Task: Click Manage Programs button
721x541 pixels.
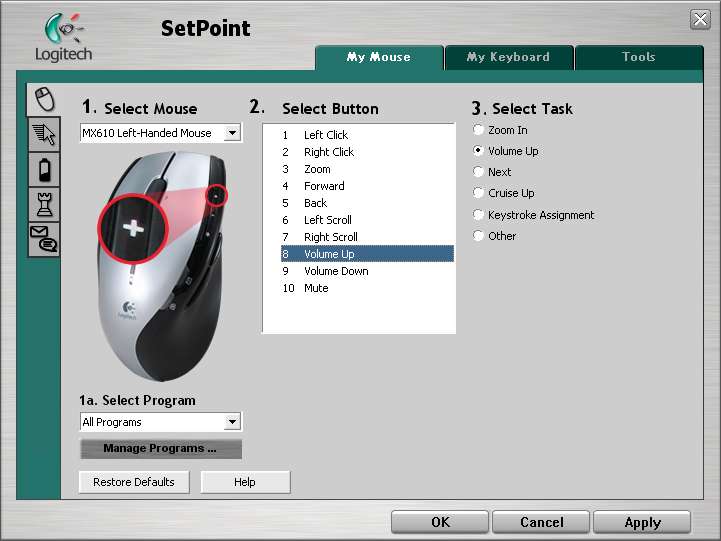Action: point(160,449)
